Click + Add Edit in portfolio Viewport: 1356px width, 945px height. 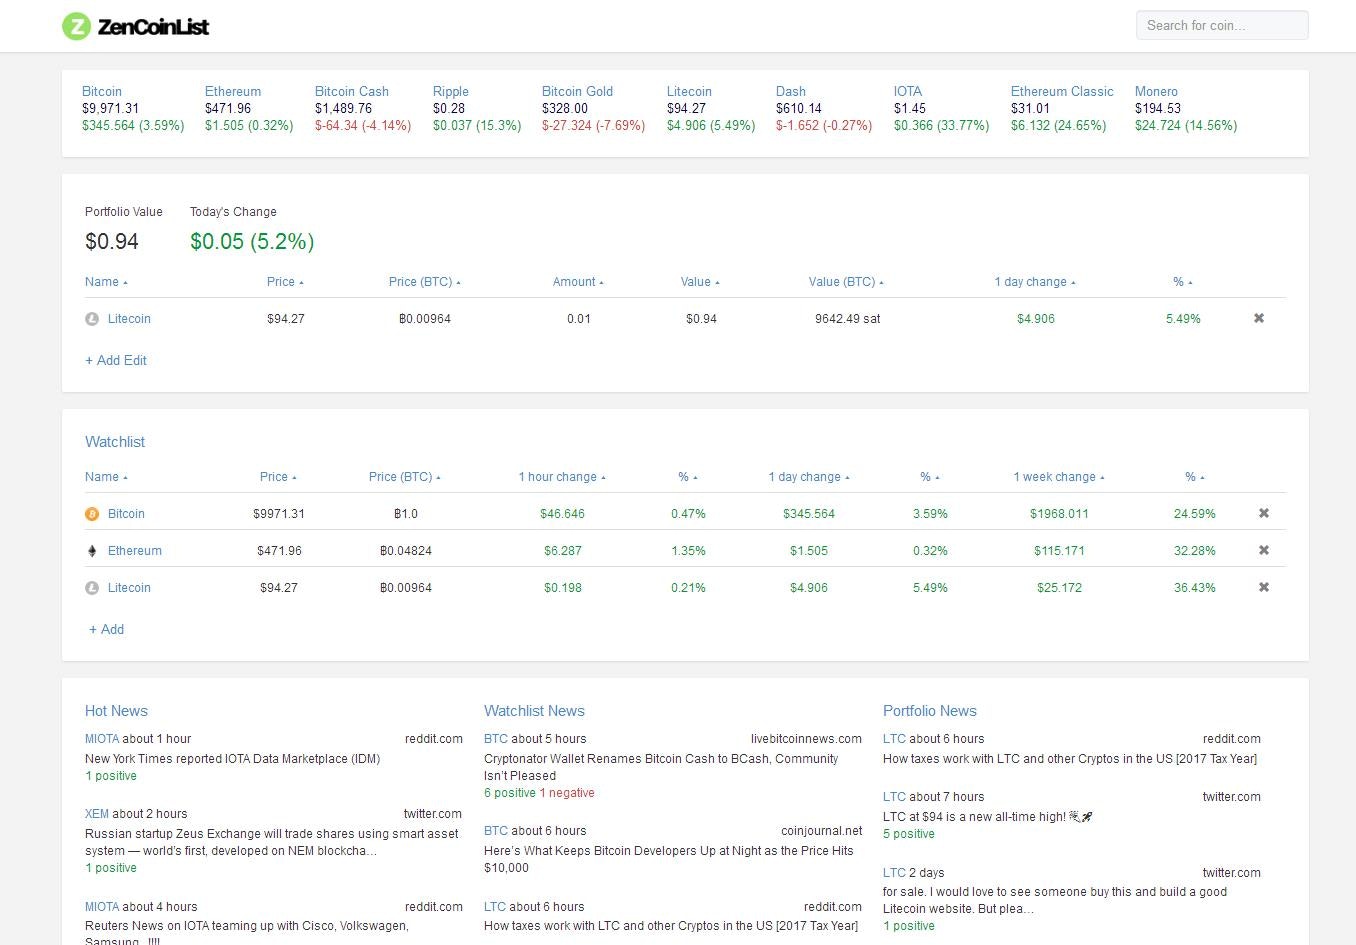pos(116,360)
